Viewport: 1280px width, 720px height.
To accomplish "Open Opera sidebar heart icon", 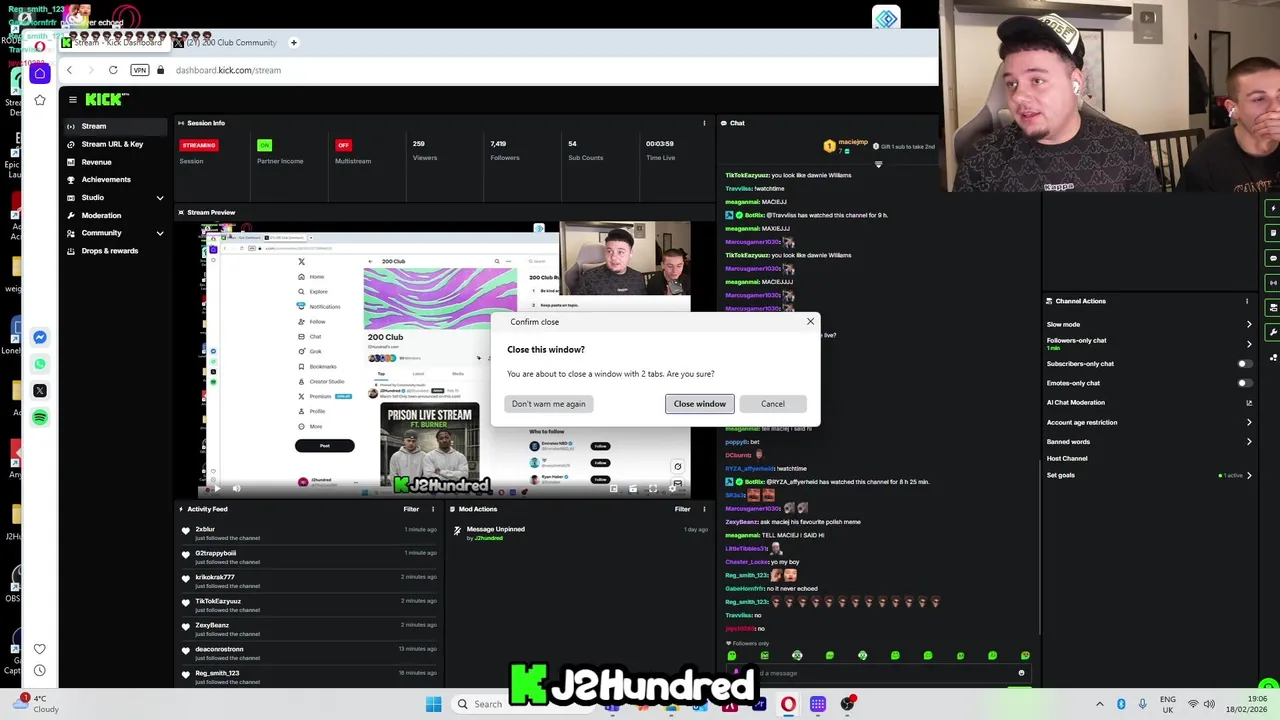I will coord(40,649).
